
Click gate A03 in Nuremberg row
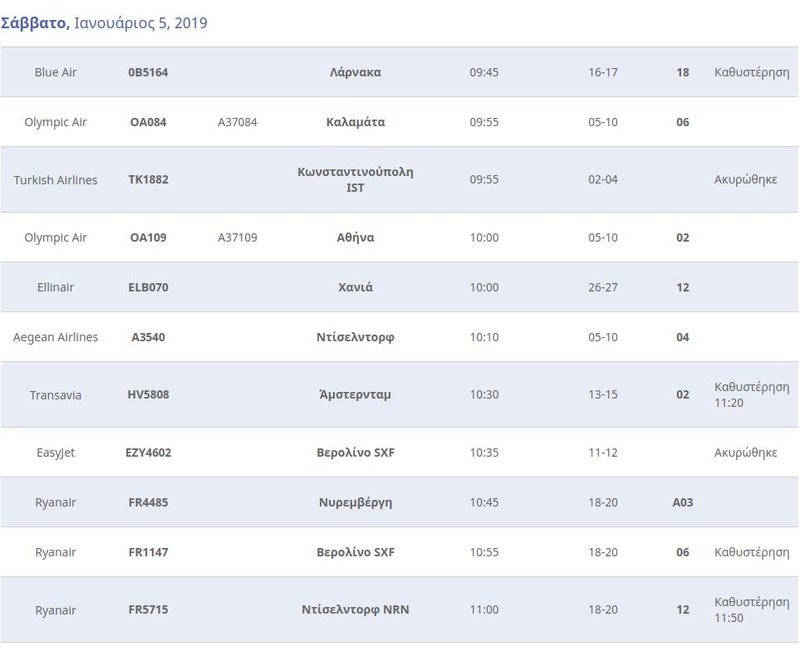pos(683,502)
